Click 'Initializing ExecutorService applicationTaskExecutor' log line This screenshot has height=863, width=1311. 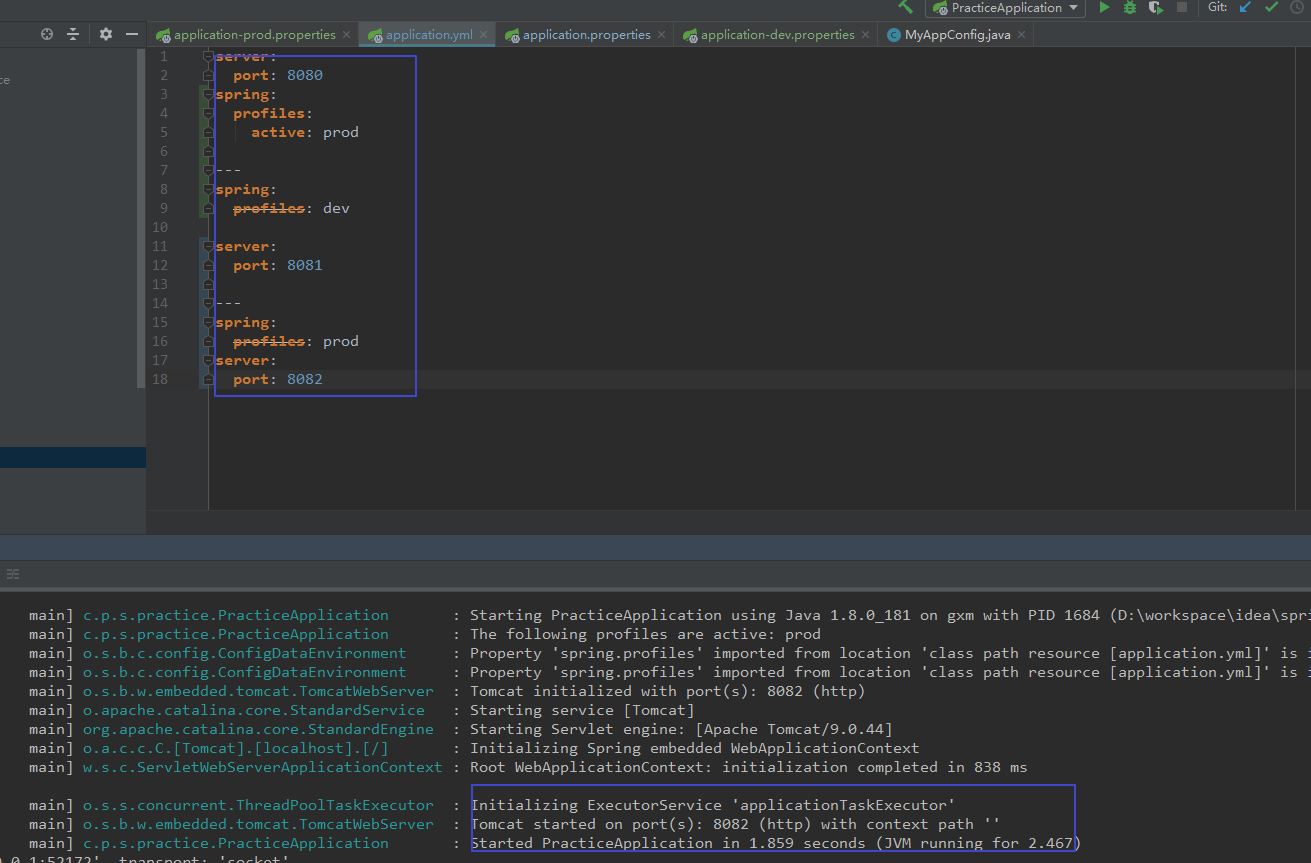pos(713,805)
